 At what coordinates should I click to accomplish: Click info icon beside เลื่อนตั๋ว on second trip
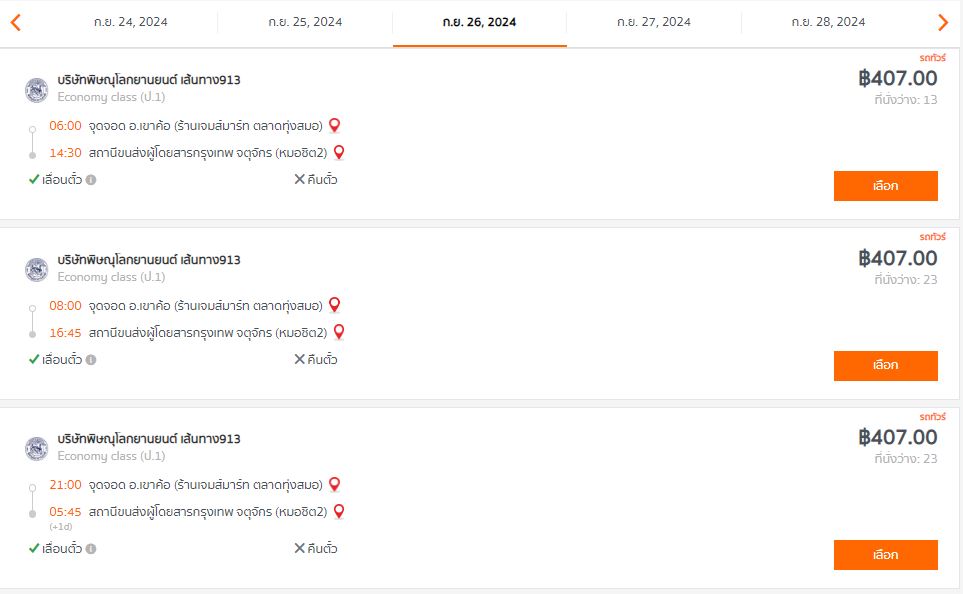pos(91,360)
